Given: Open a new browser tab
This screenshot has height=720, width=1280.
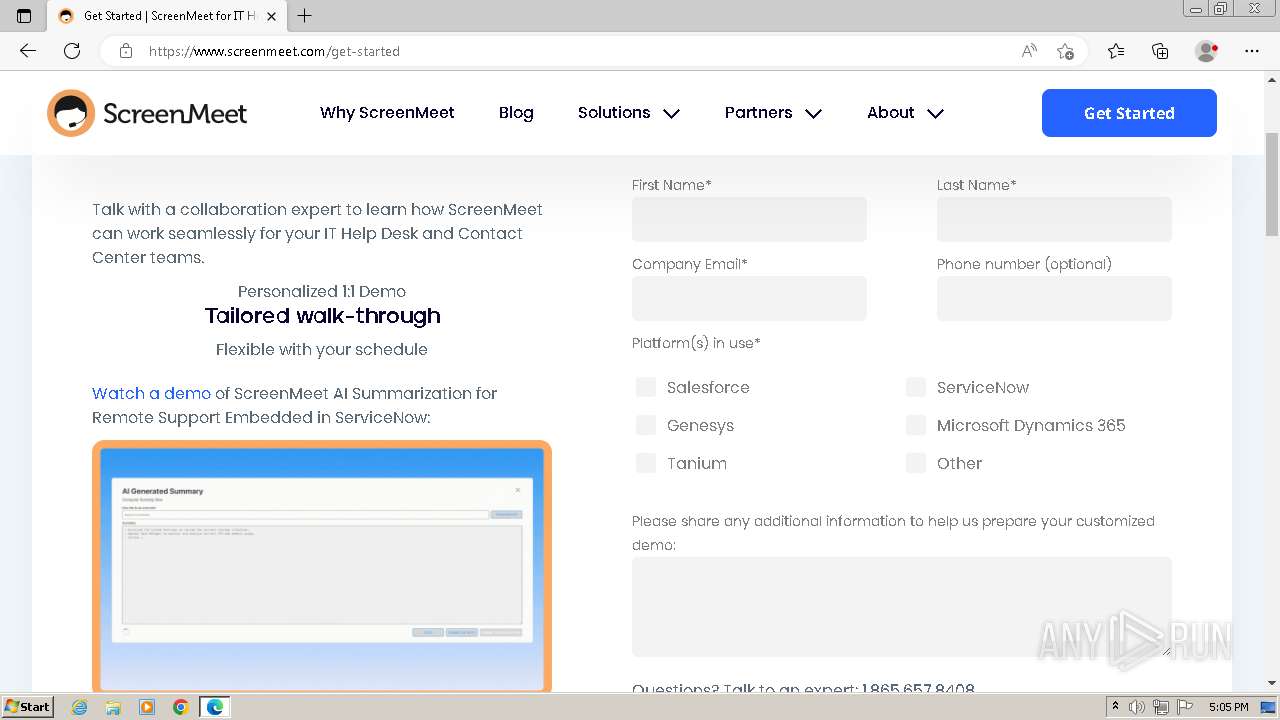Looking at the screenshot, I should (x=305, y=16).
